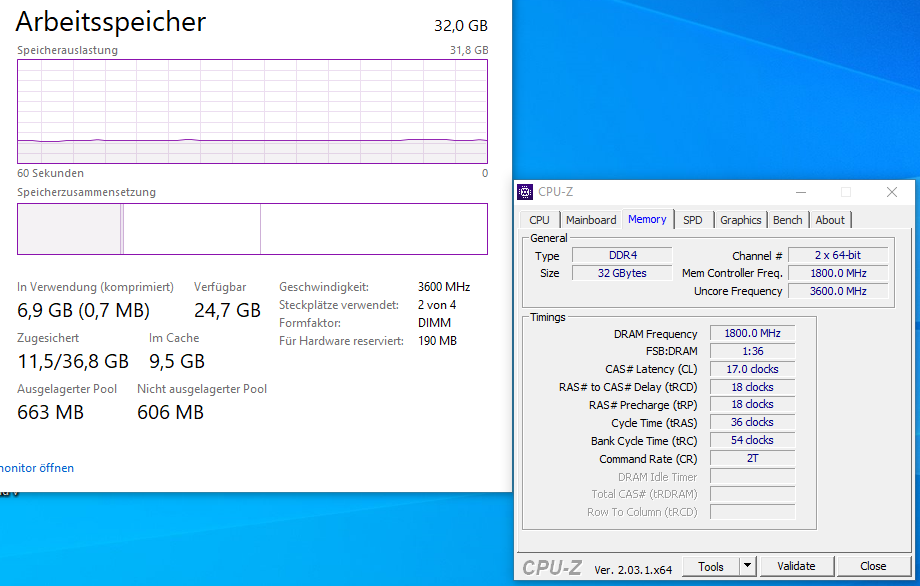Click the tRC 54 clocks value
This screenshot has width=920, height=586.
click(752, 441)
